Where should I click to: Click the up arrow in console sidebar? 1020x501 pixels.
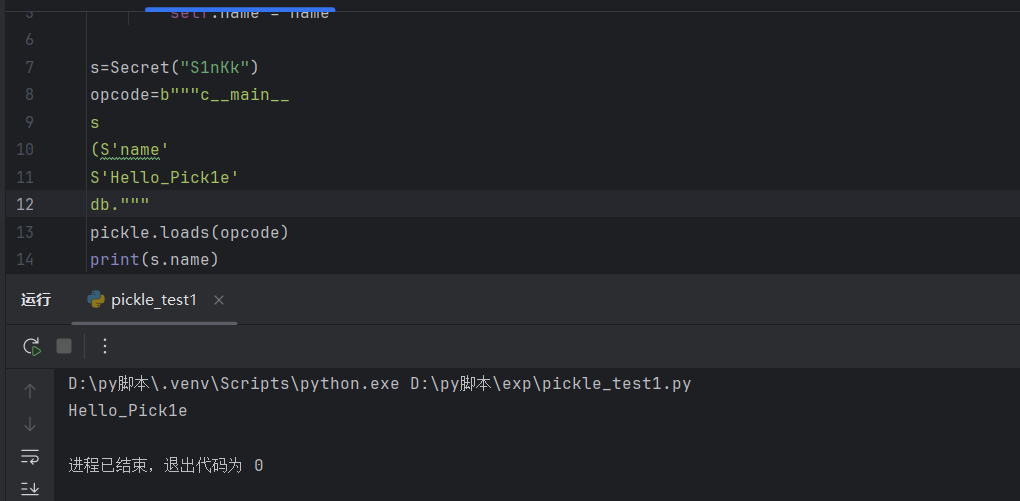[30, 391]
